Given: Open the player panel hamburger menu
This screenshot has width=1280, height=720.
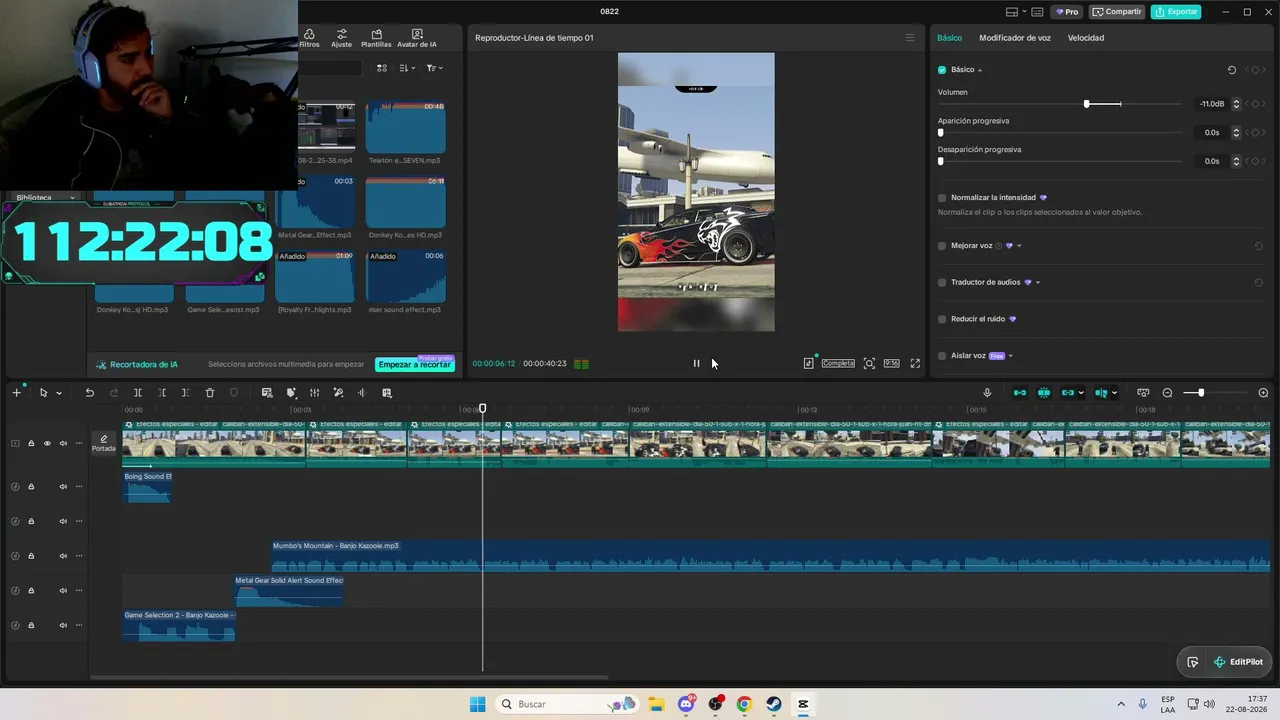Looking at the screenshot, I should (x=910, y=38).
